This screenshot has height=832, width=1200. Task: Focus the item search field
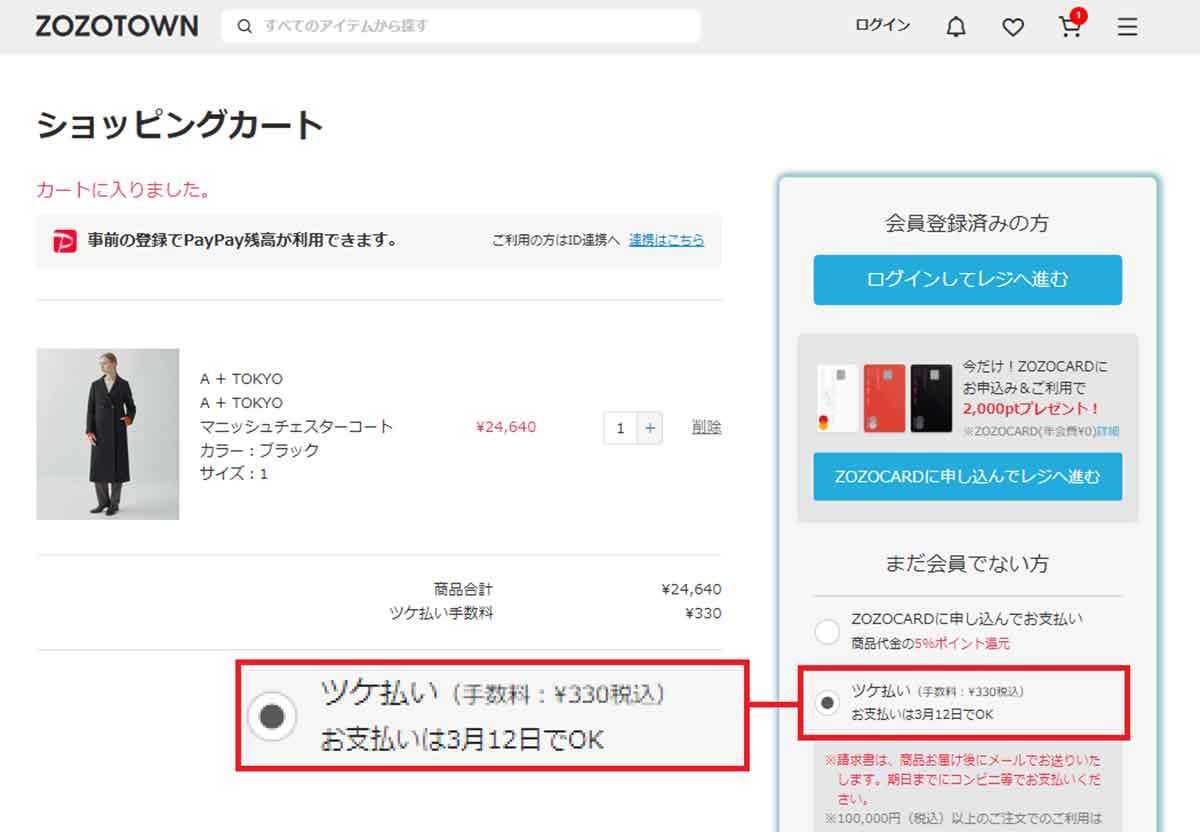coord(461,26)
